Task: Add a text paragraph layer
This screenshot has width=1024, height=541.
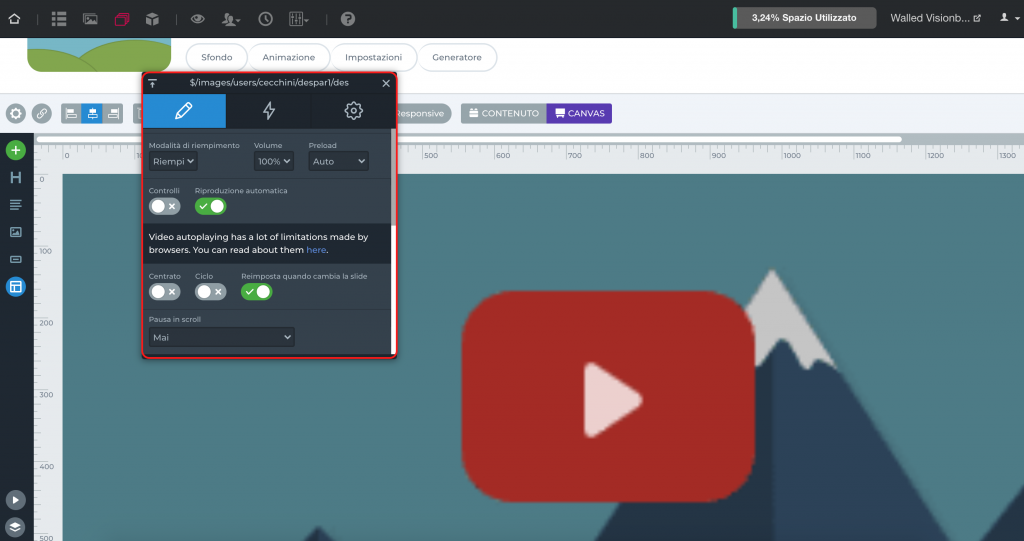Action: tap(16, 205)
